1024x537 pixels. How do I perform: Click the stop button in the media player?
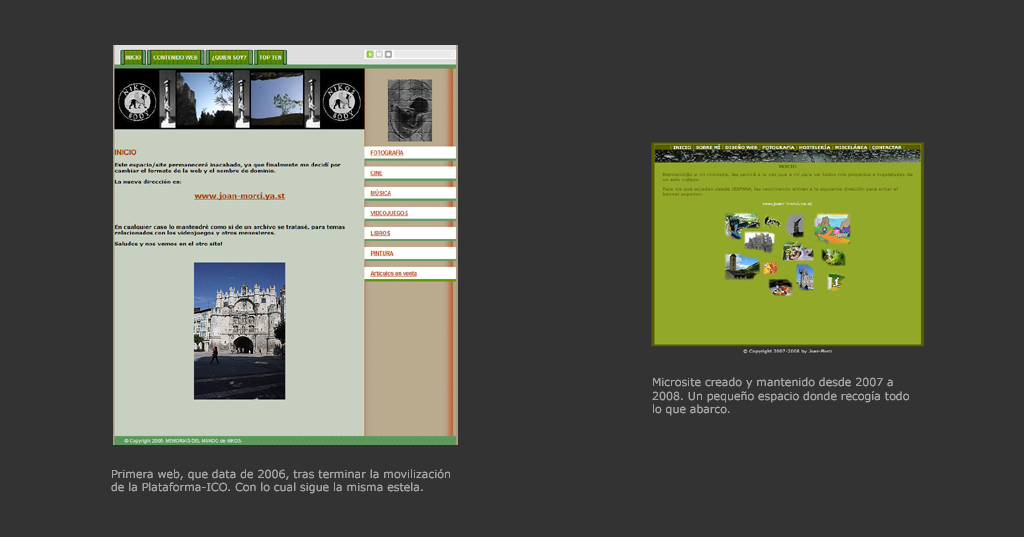click(x=389, y=55)
